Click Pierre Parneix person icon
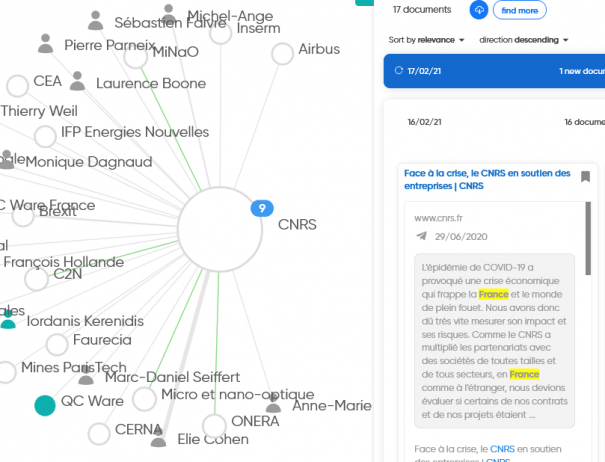Screen dimensions: 605x462 coord(46,44)
